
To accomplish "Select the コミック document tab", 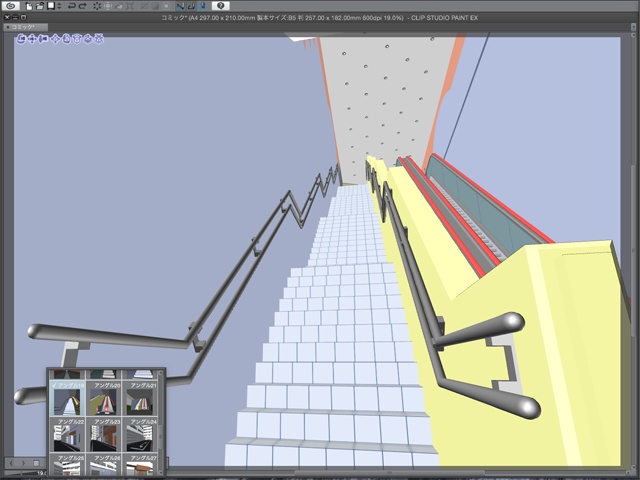I will tap(25, 27).
